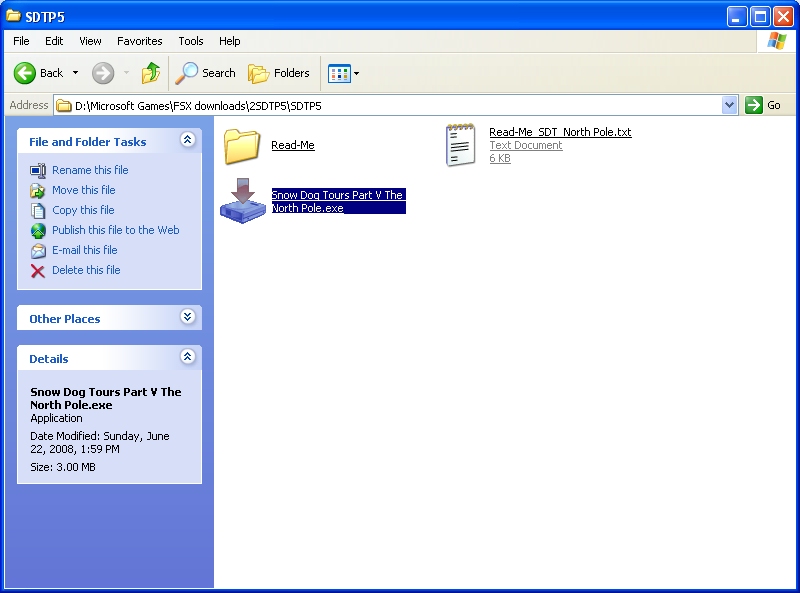Open the Favorites menu
The image size is (800, 593).
tap(139, 41)
